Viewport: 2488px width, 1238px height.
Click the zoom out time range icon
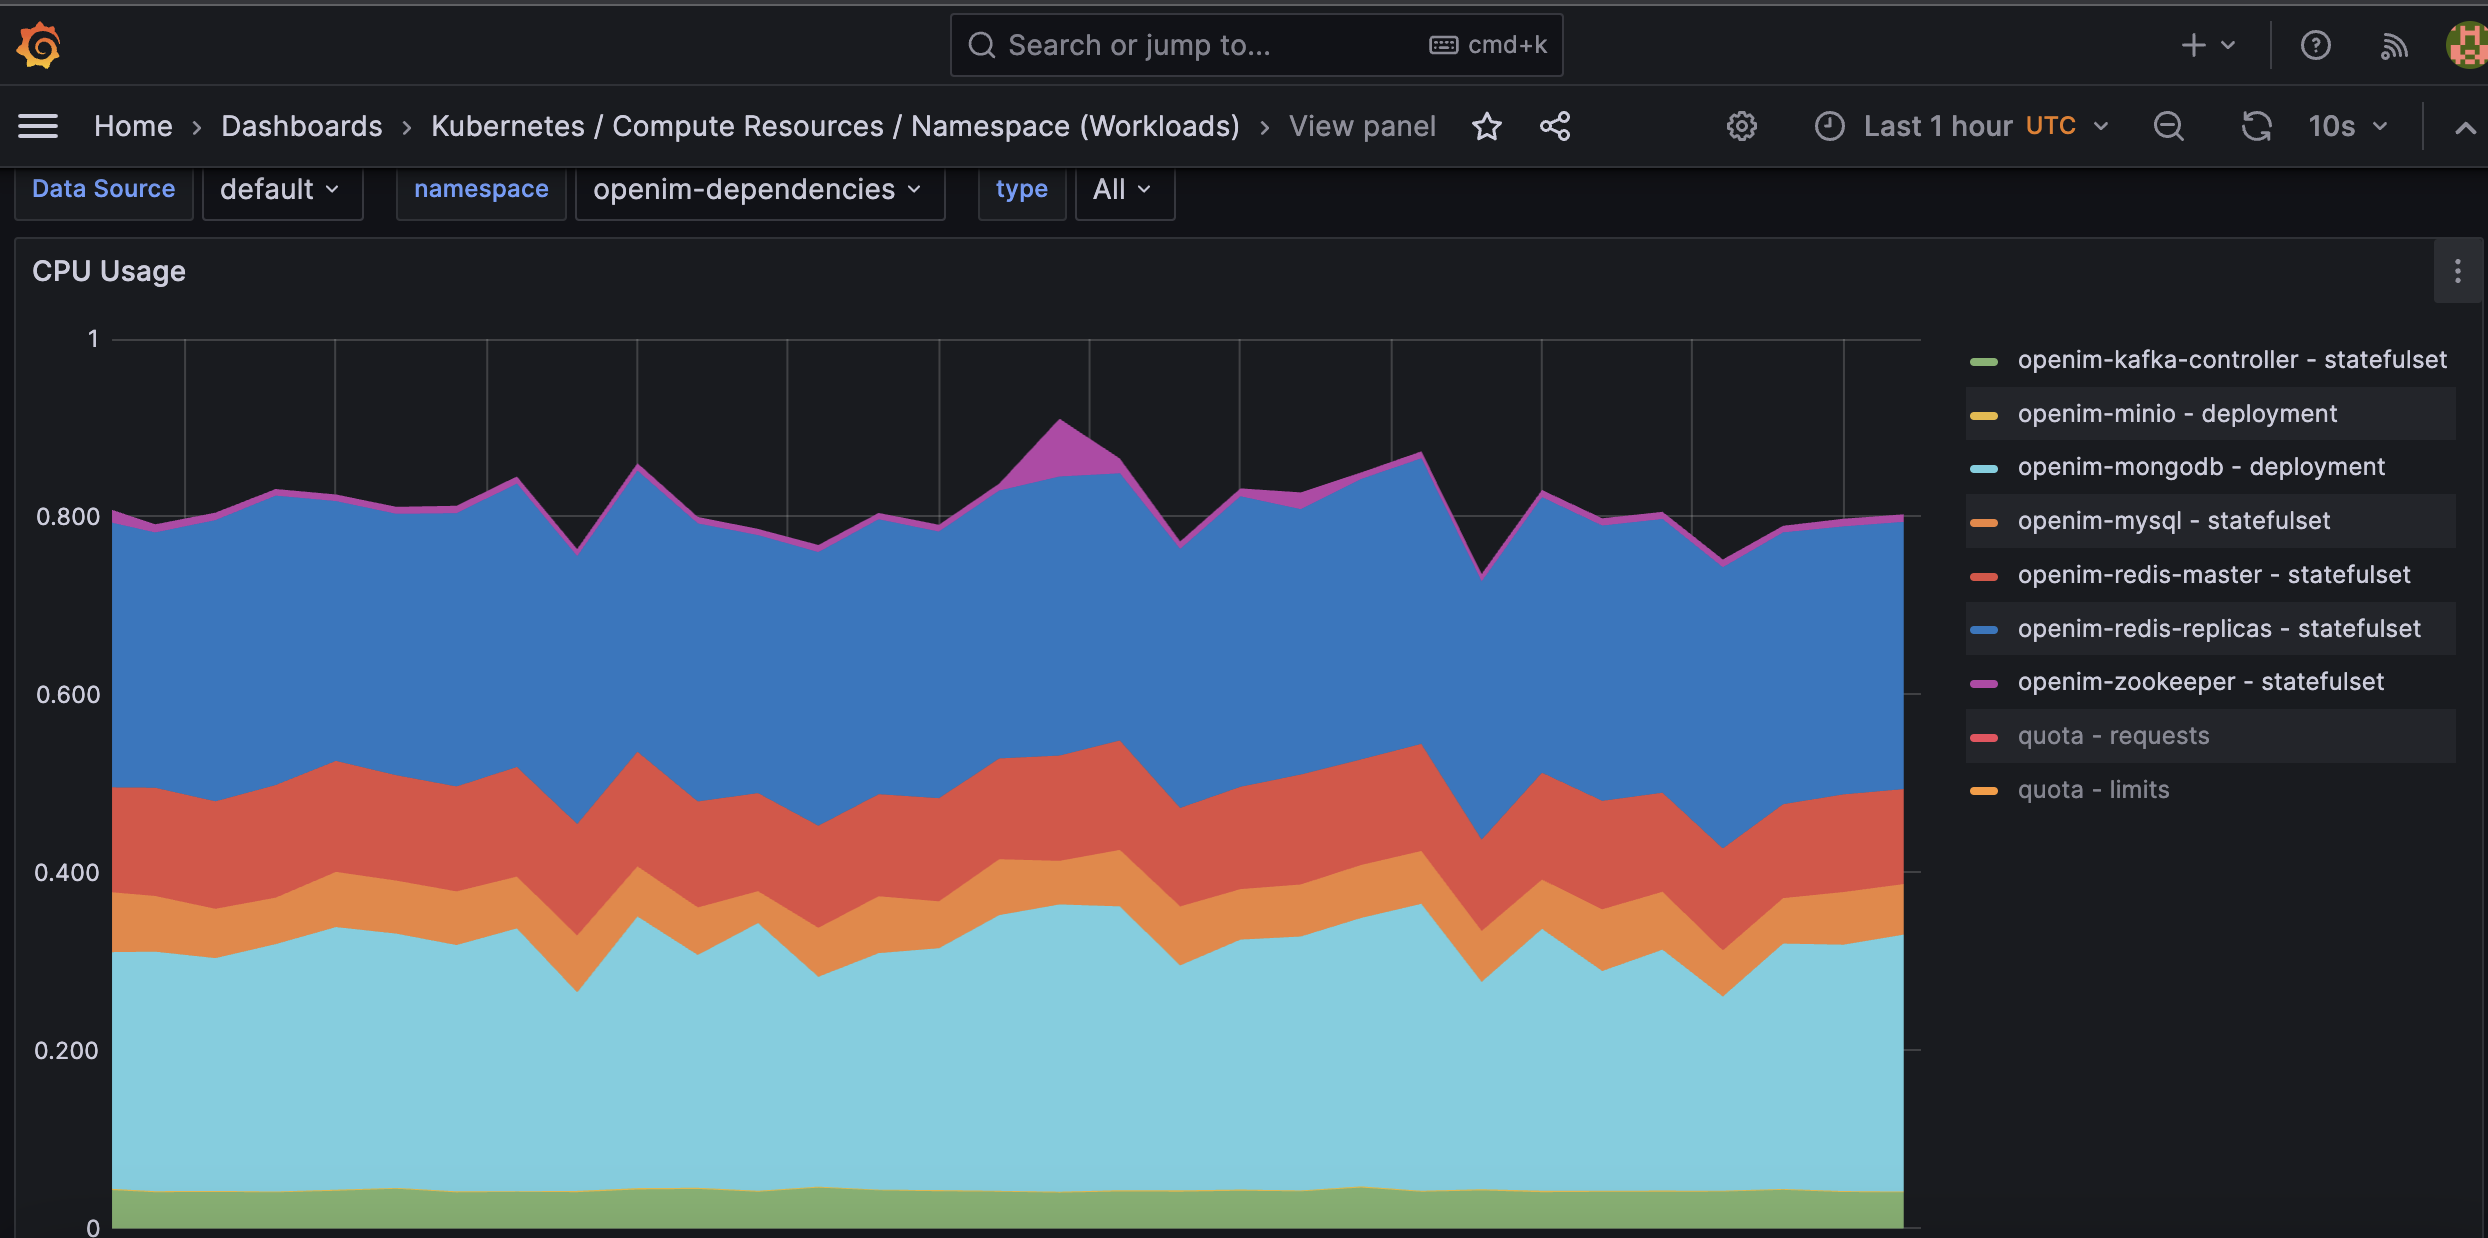(2168, 126)
